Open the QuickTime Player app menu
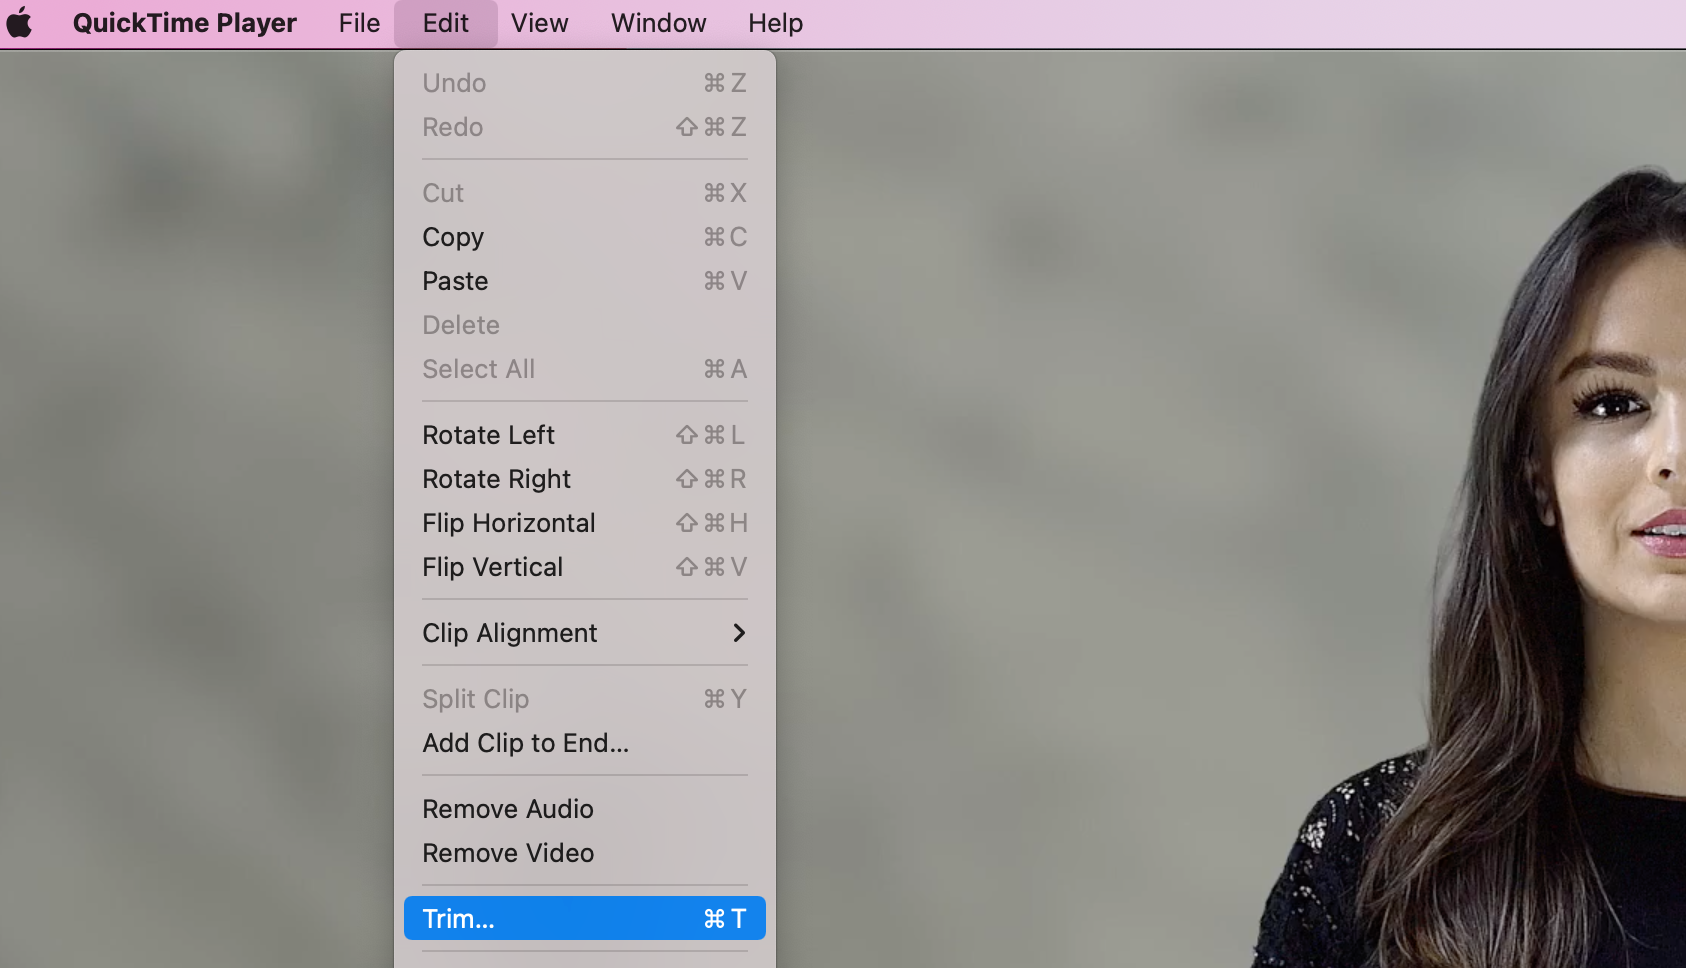 pyautogui.click(x=185, y=23)
